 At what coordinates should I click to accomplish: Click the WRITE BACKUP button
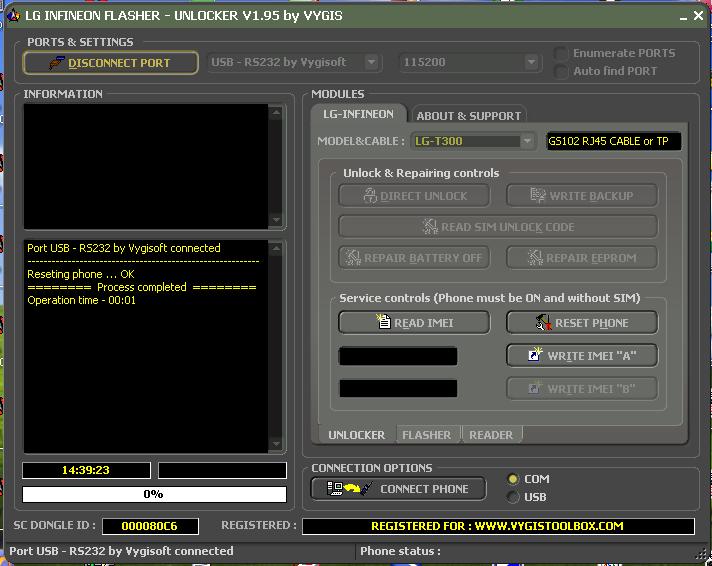[582, 196]
